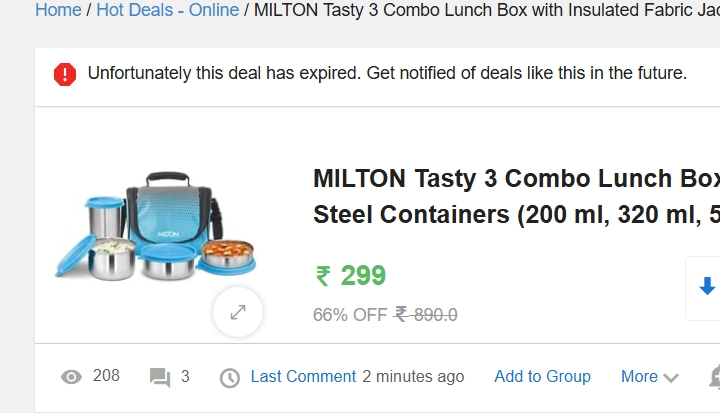
Task: Expand the product image to full size
Action: tap(238, 312)
